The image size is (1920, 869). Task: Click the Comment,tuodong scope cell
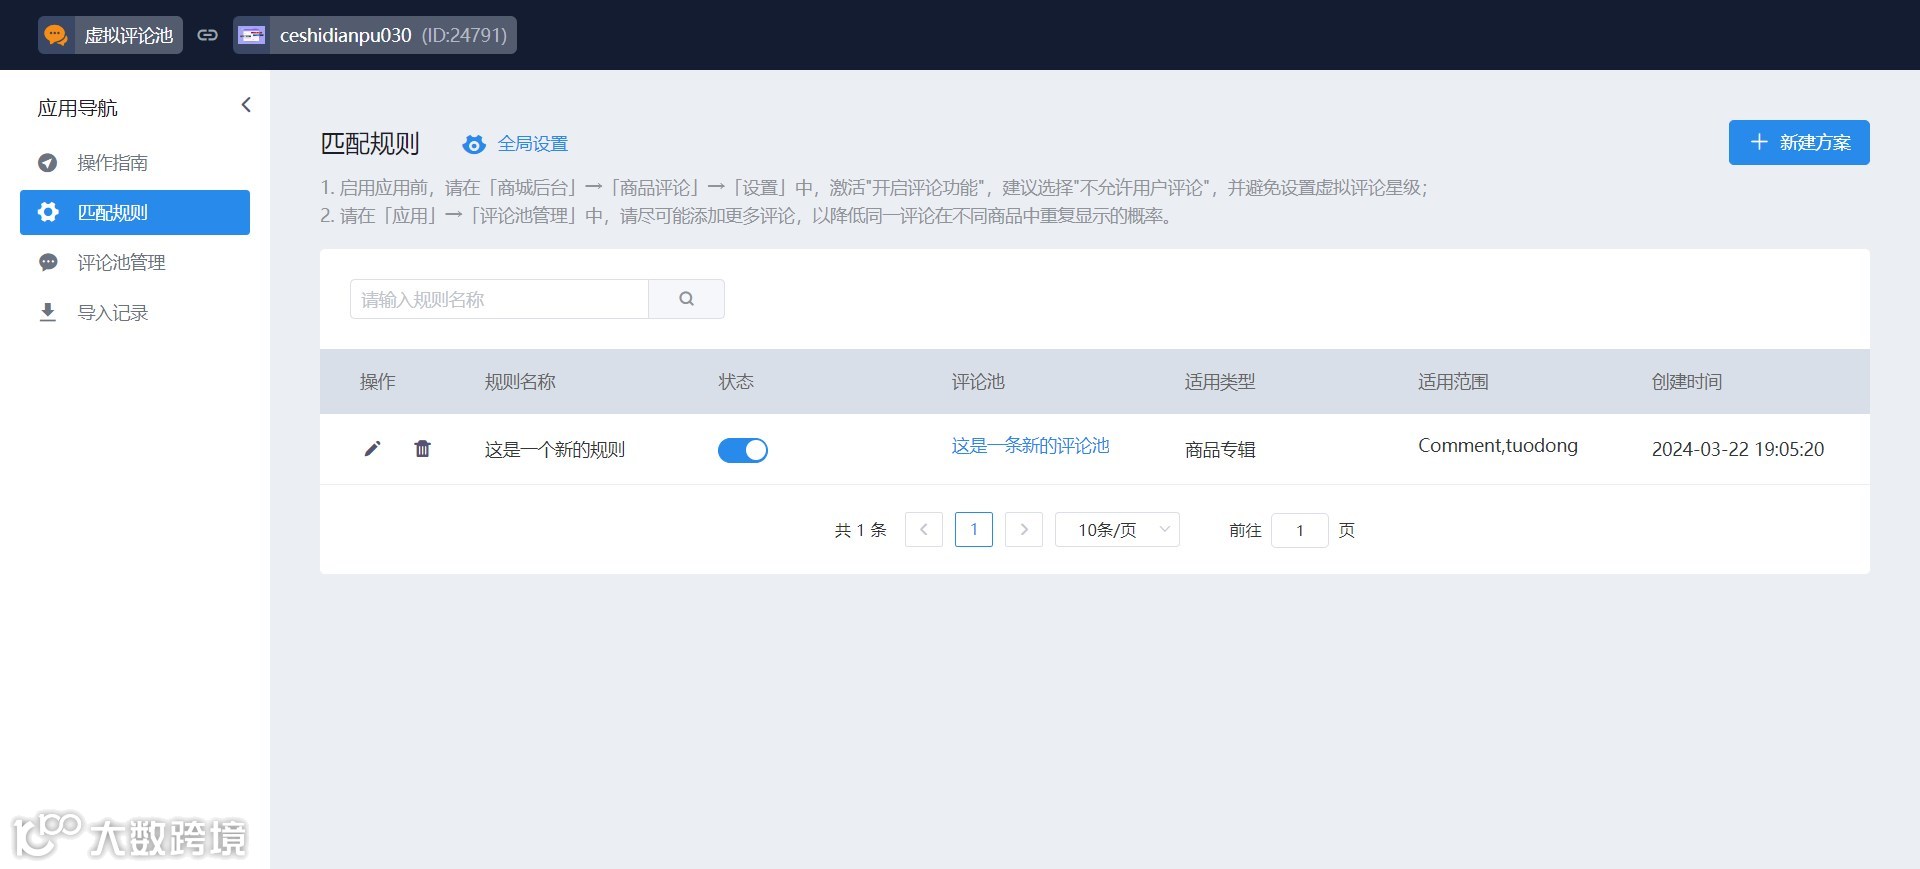pos(1498,446)
